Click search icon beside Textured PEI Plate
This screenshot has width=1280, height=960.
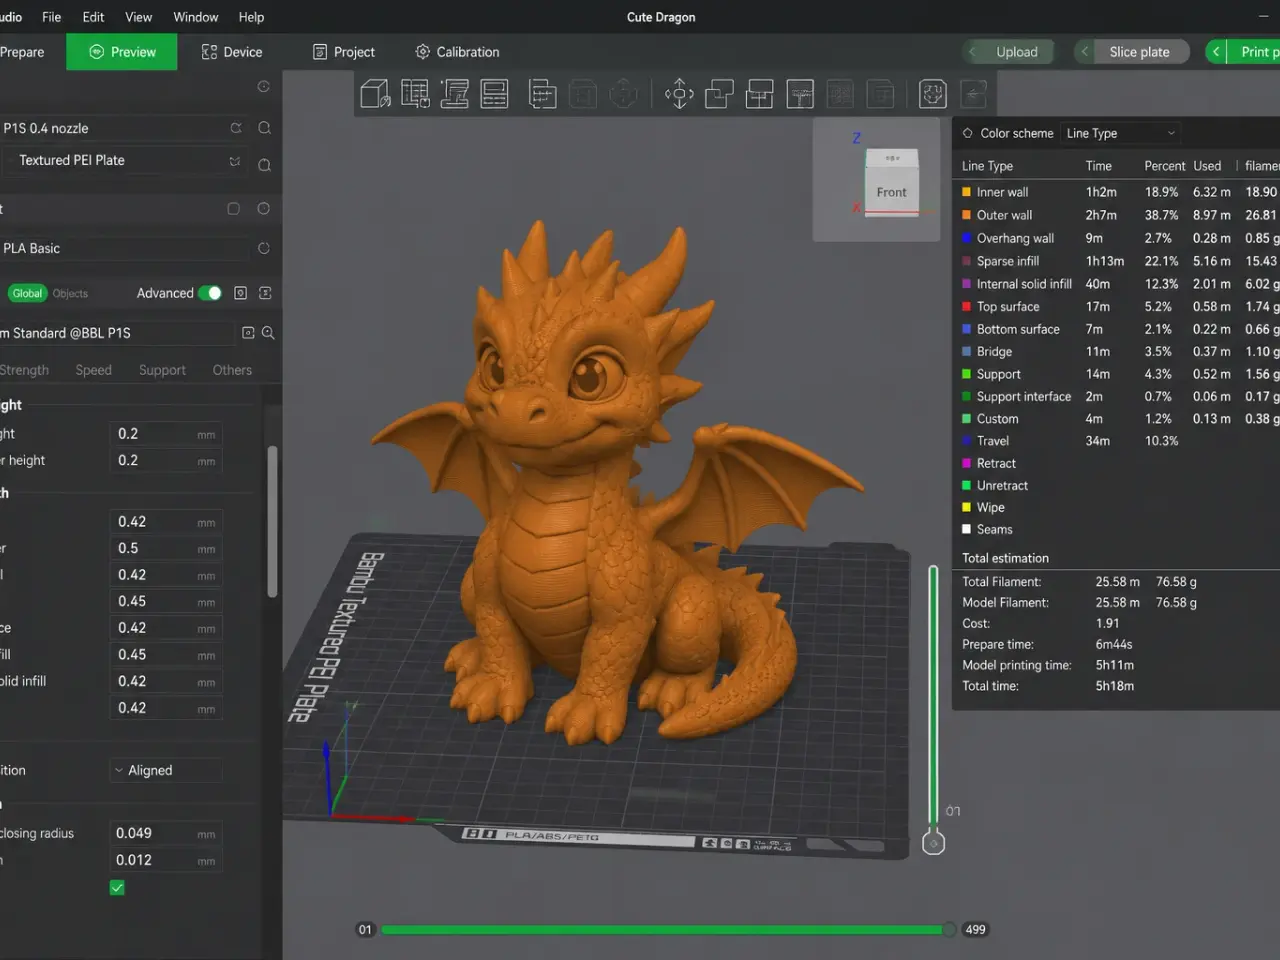tap(265, 165)
